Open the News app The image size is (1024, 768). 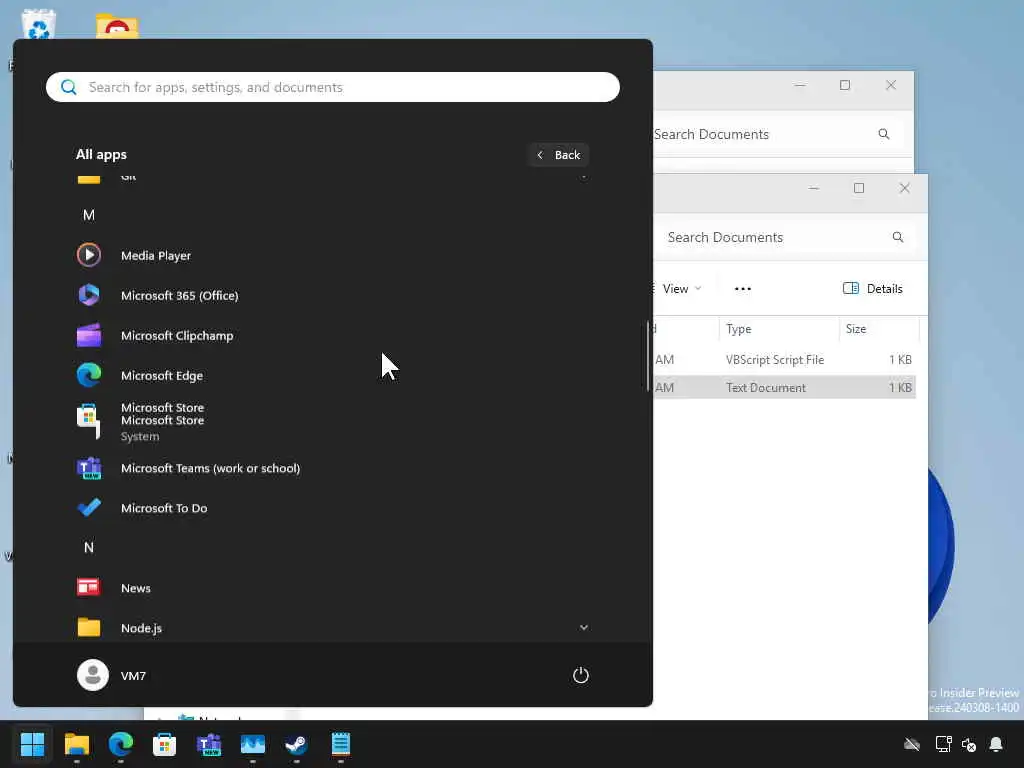click(332, 588)
